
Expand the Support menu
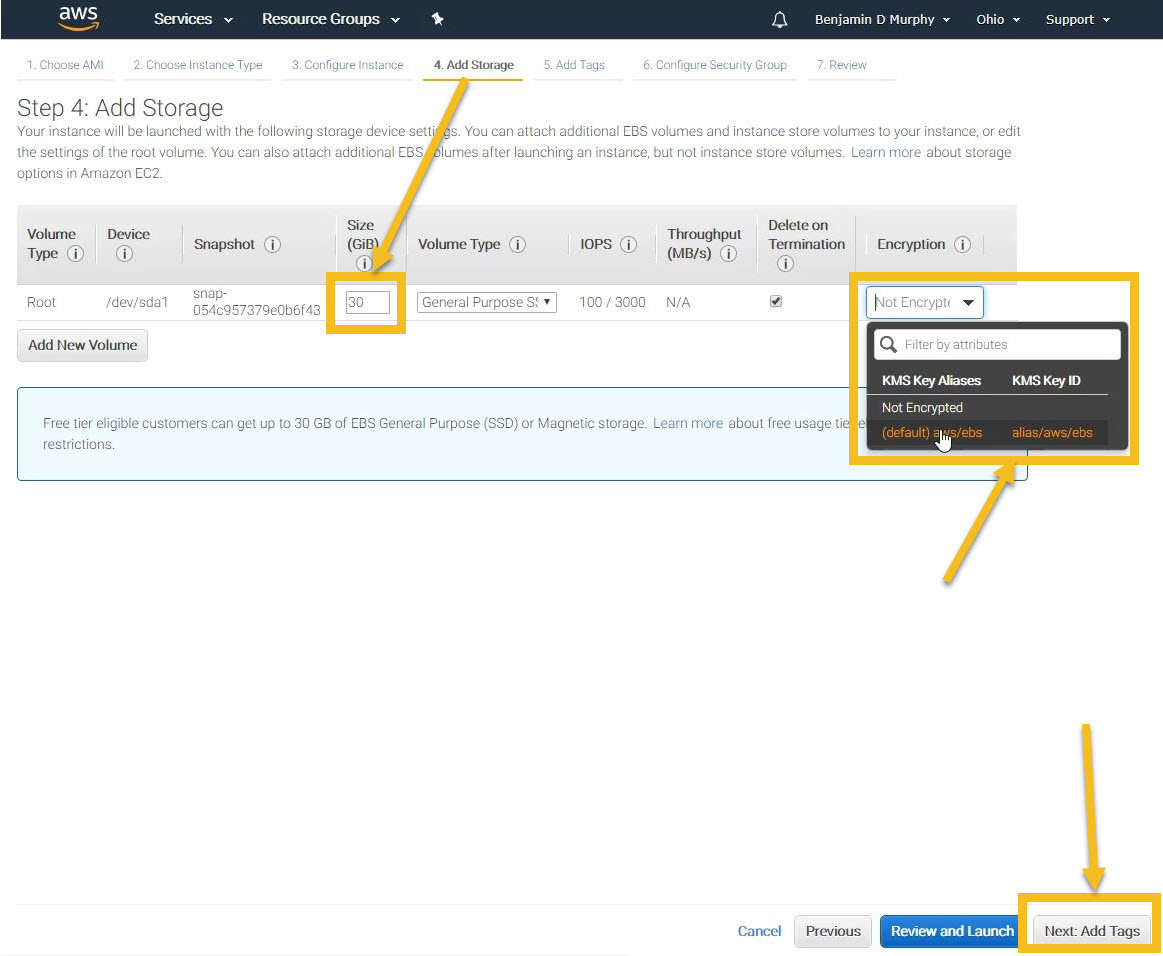pyautogui.click(x=1077, y=20)
